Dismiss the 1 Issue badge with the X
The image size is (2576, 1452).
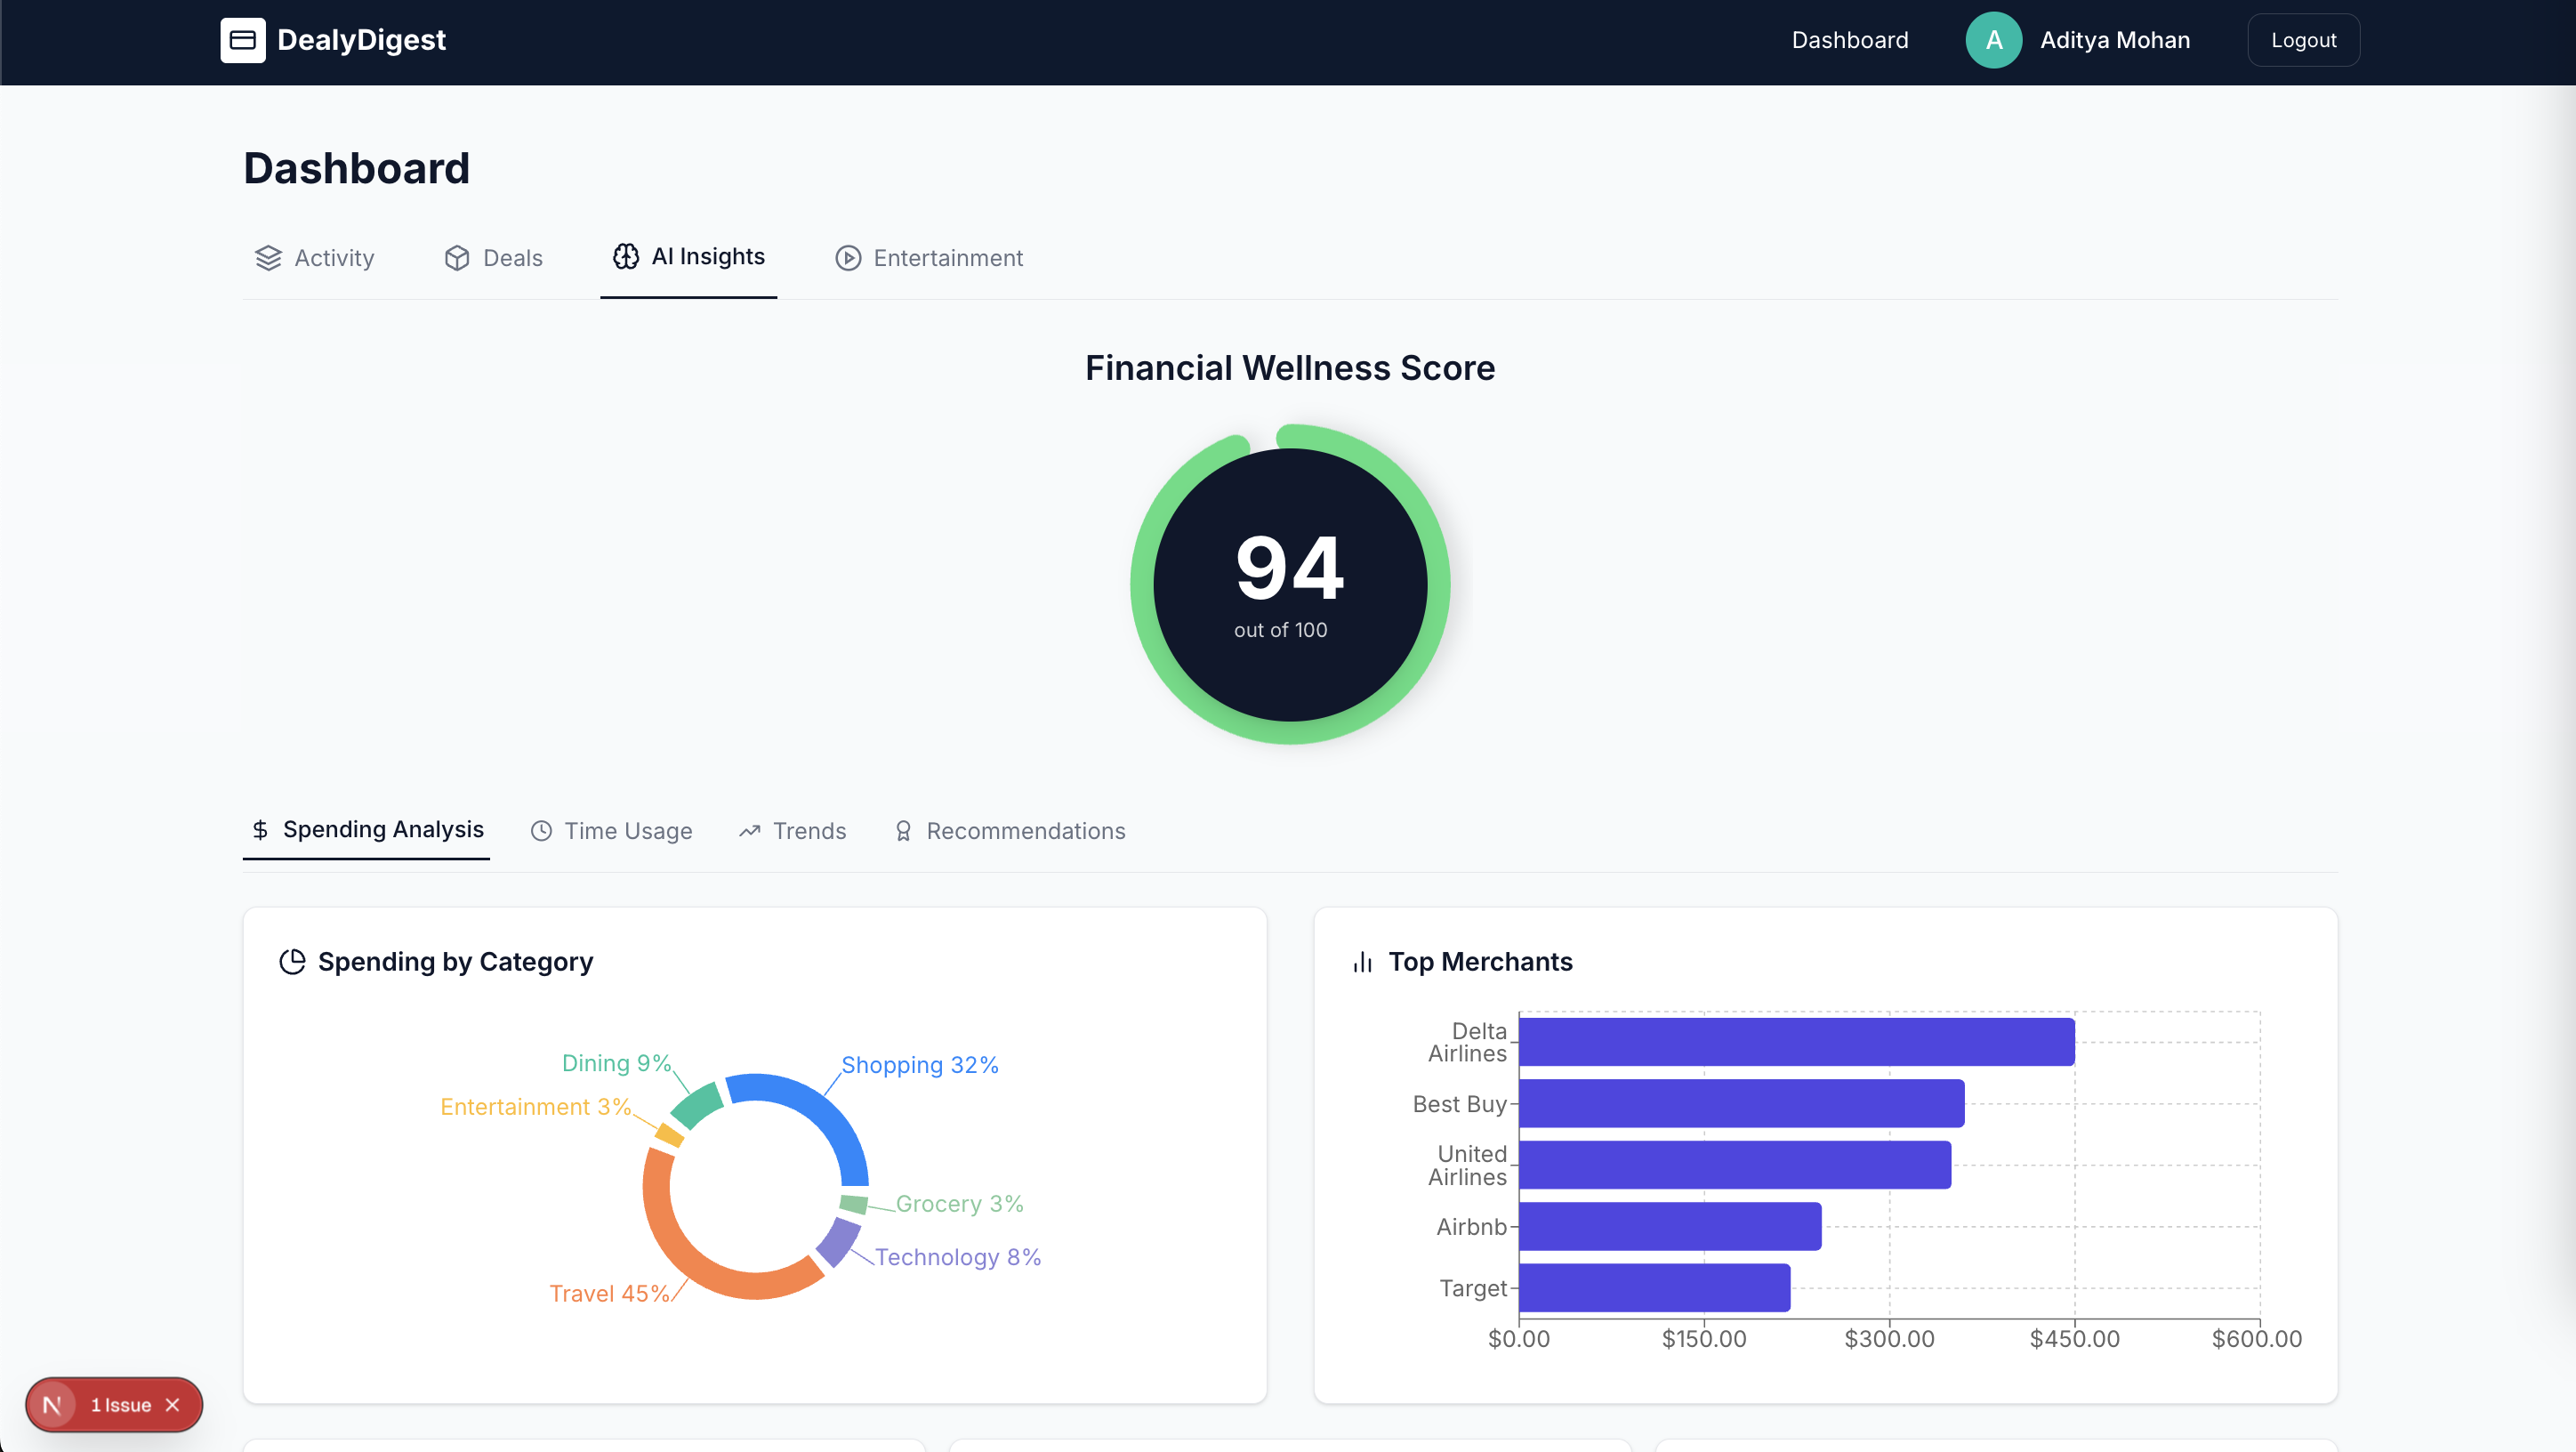(x=173, y=1405)
